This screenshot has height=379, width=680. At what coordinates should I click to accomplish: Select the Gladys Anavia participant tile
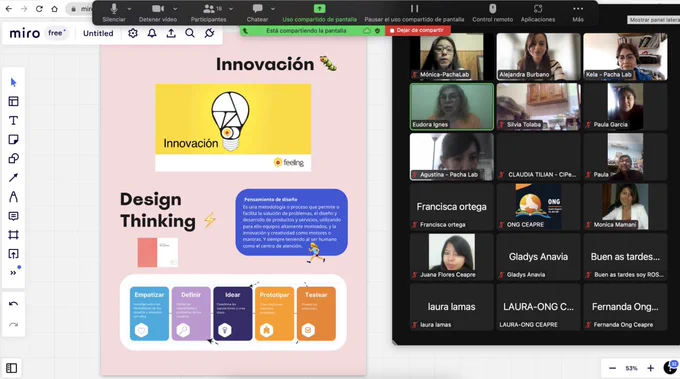pyautogui.click(x=538, y=257)
